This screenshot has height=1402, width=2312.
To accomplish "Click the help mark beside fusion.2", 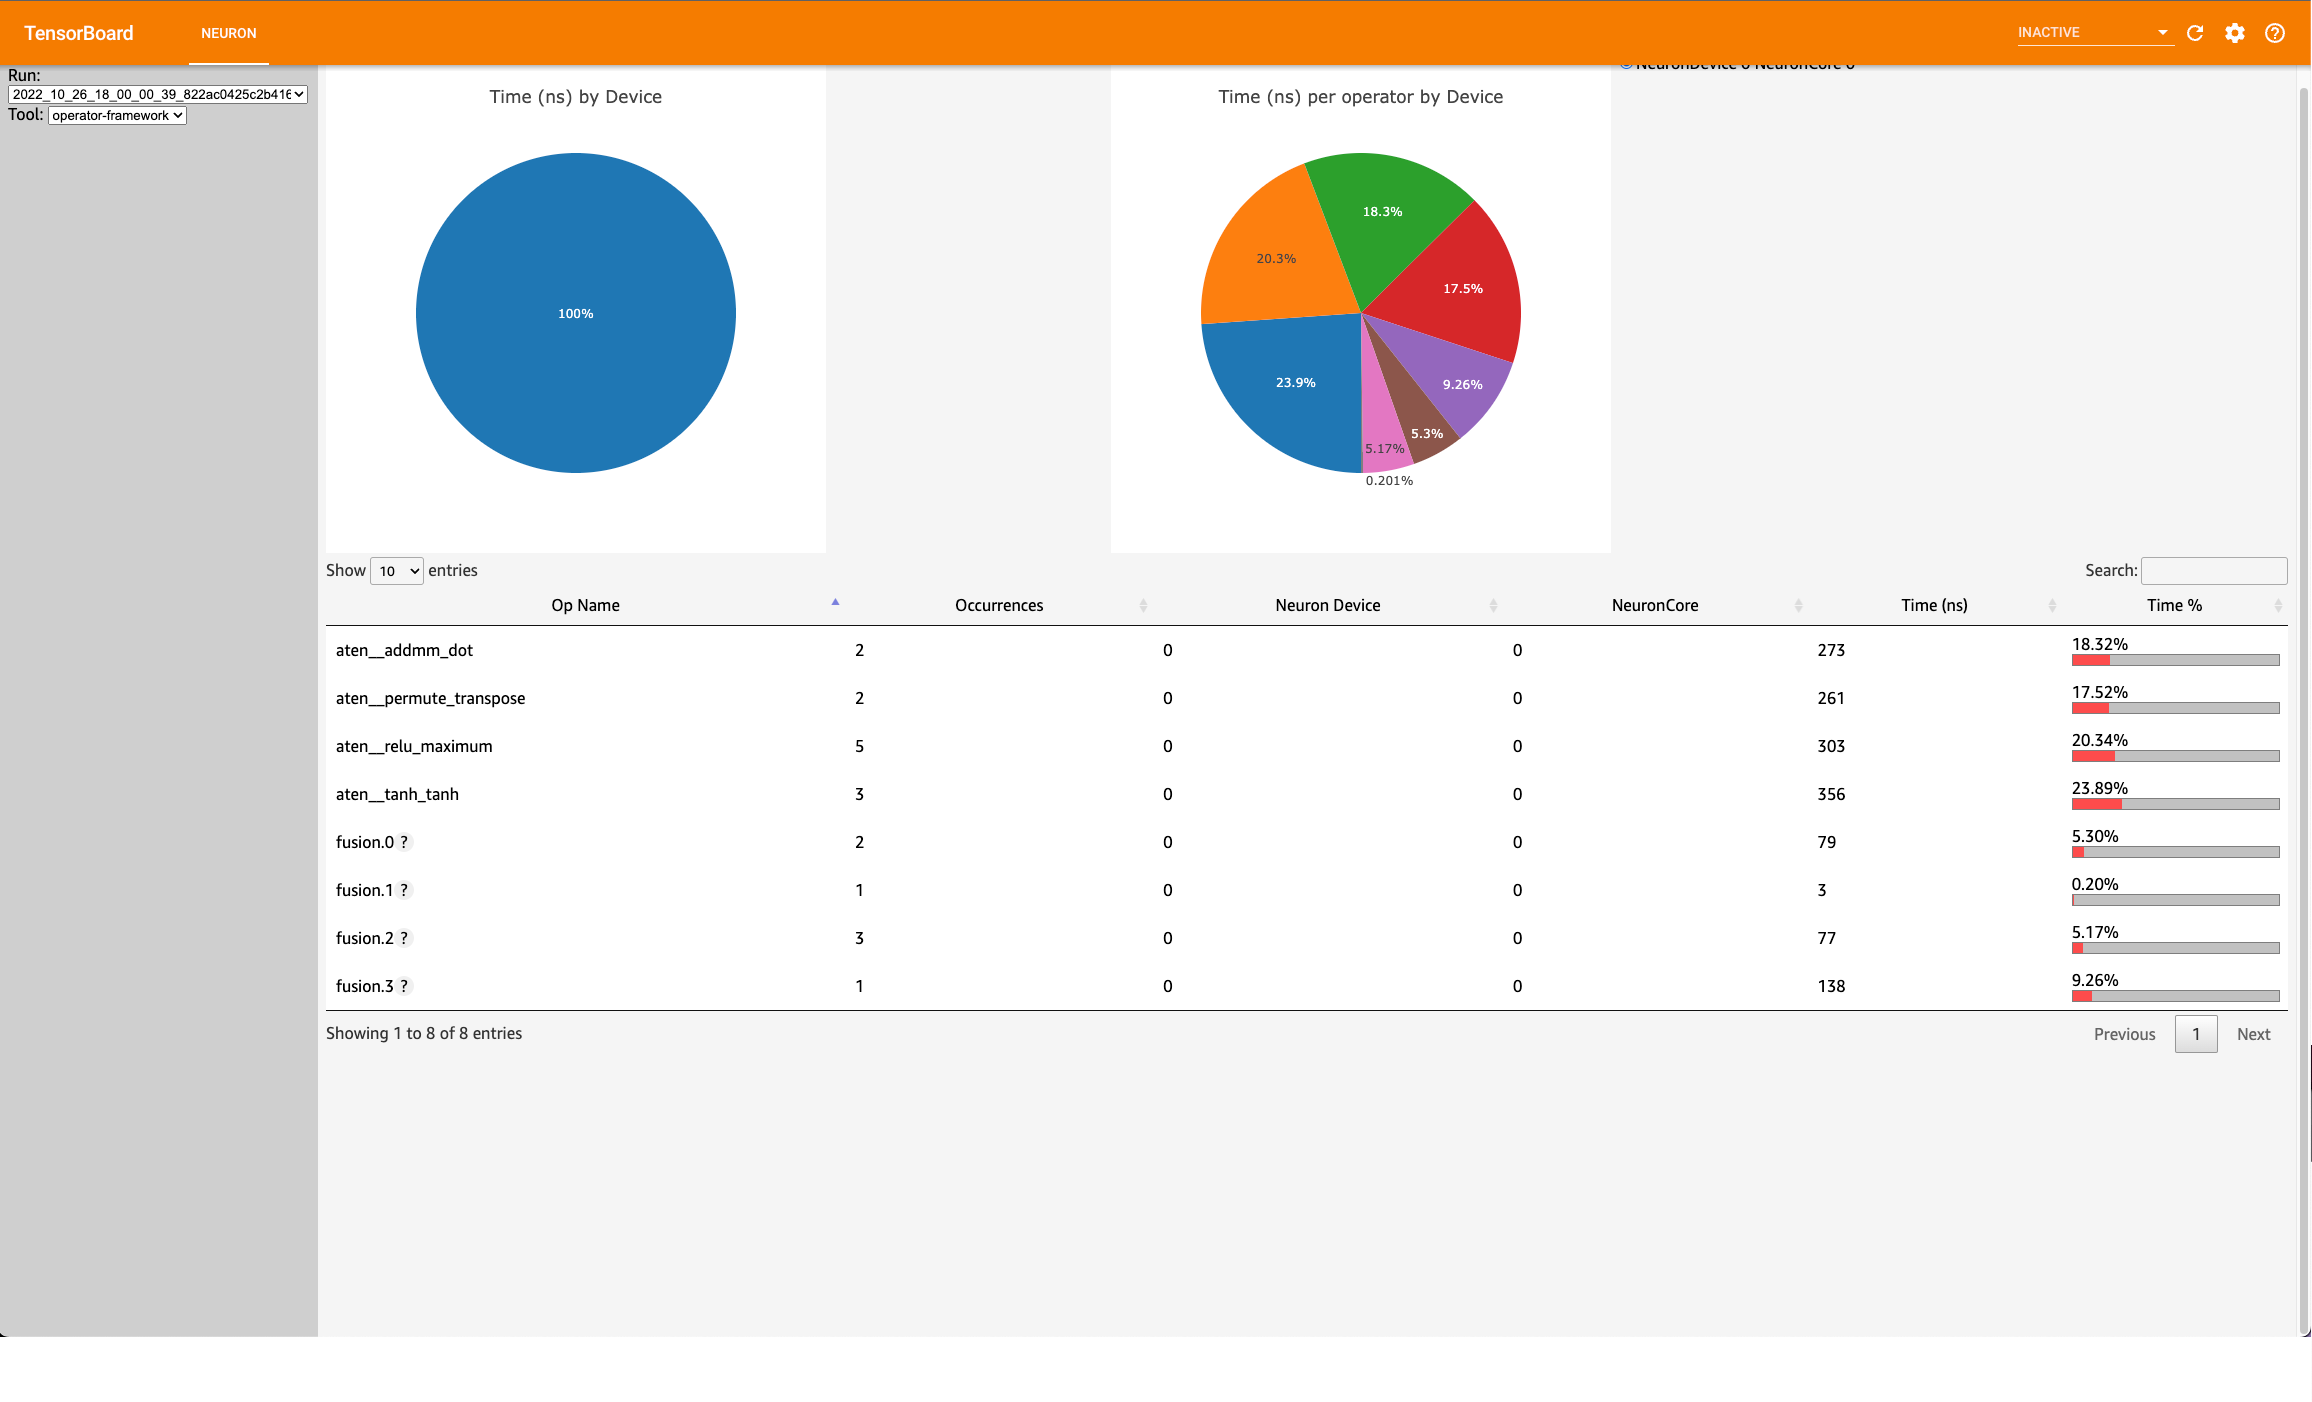I will click(404, 938).
